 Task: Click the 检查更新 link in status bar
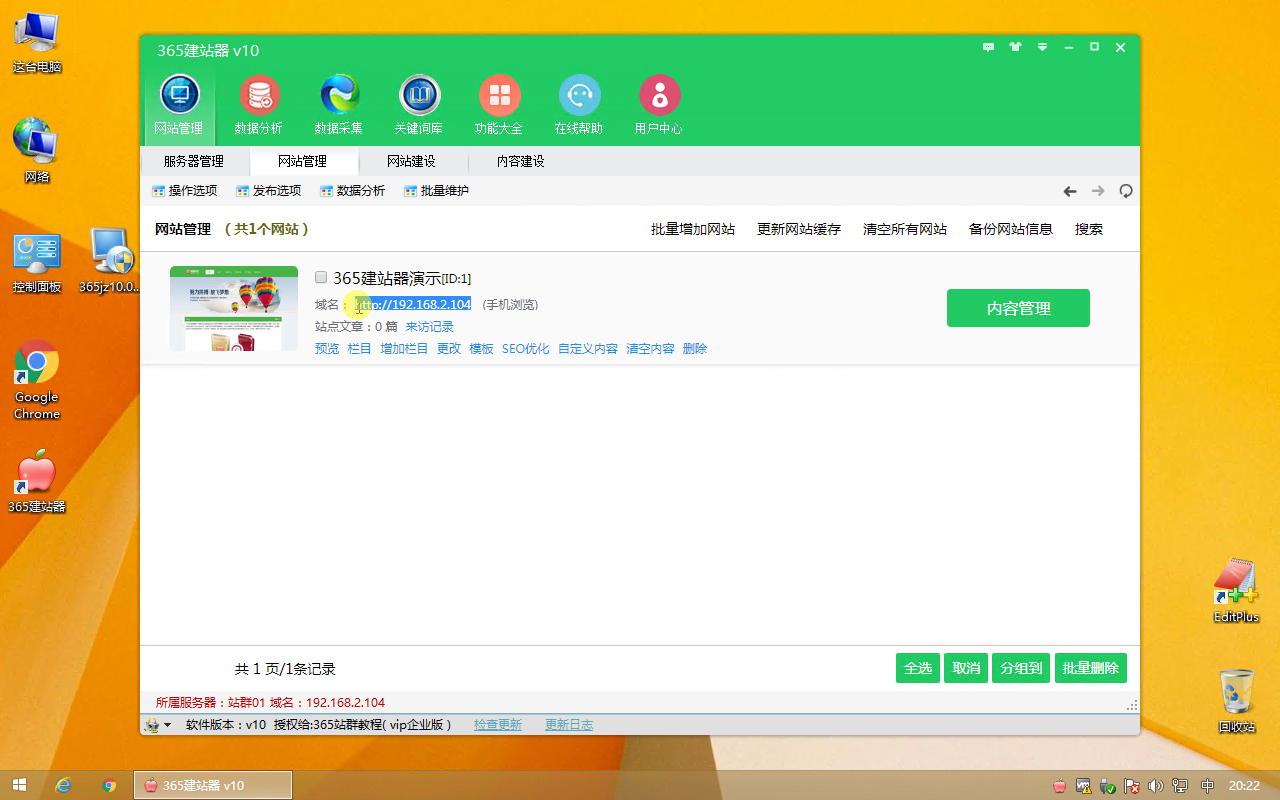coord(498,725)
